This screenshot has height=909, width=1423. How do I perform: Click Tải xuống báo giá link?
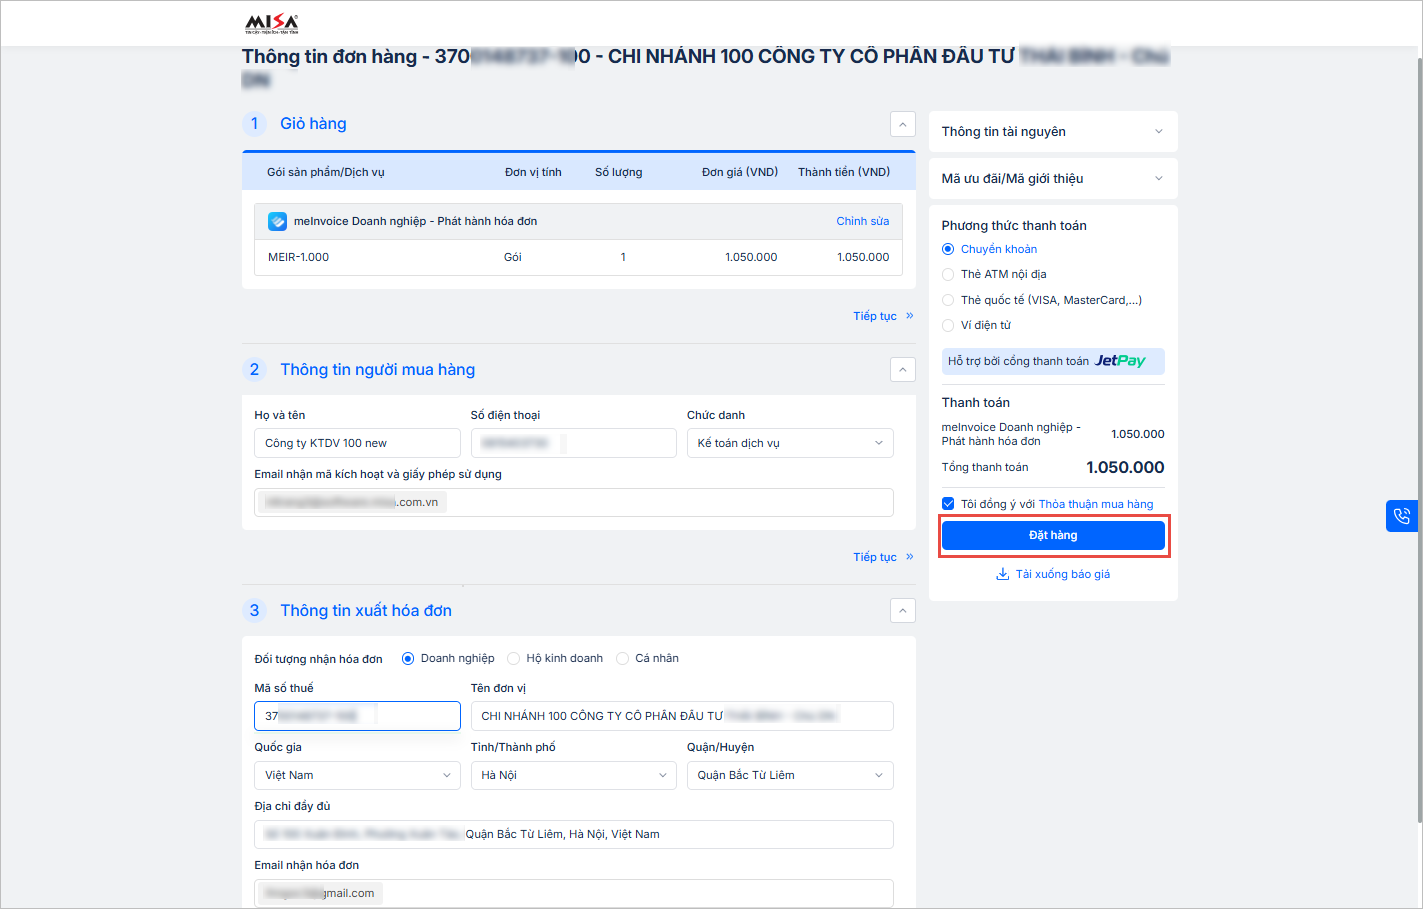[1063, 574]
